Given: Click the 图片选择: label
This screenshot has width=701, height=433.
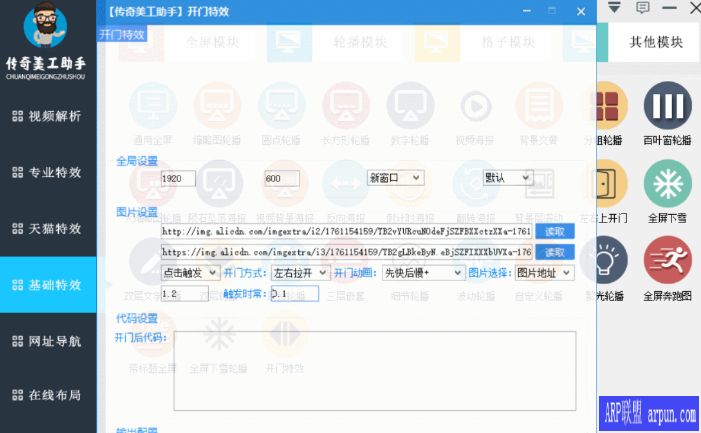Looking at the screenshot, I should click(x=490, y=273).
